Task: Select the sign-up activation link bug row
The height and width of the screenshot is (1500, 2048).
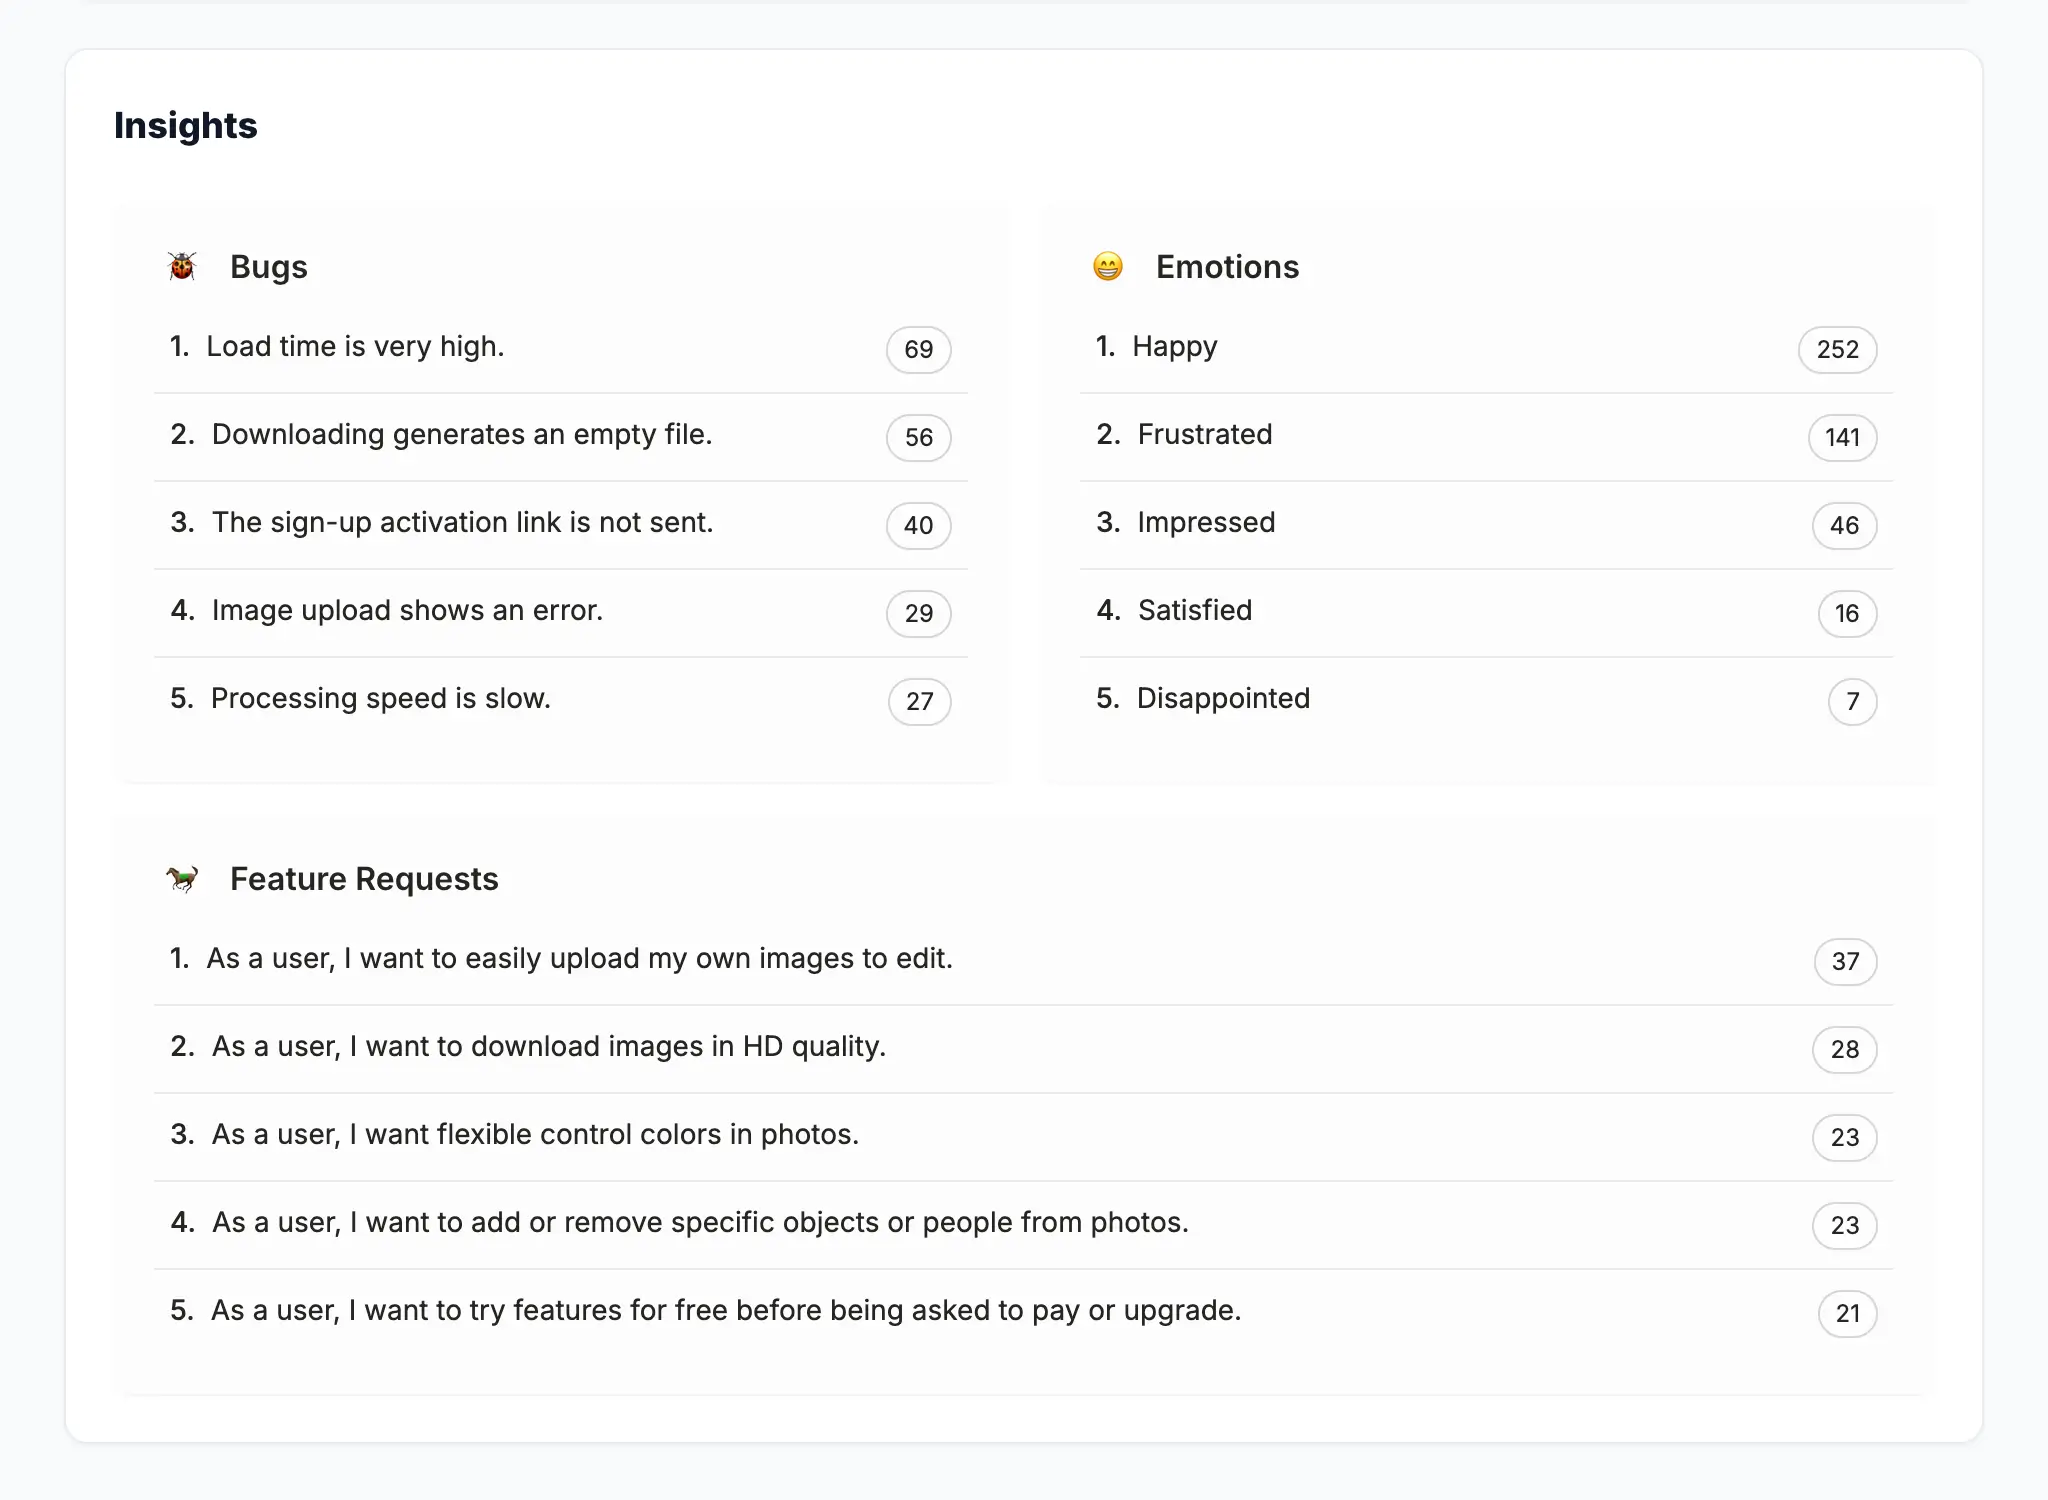Action: point(561,525)
